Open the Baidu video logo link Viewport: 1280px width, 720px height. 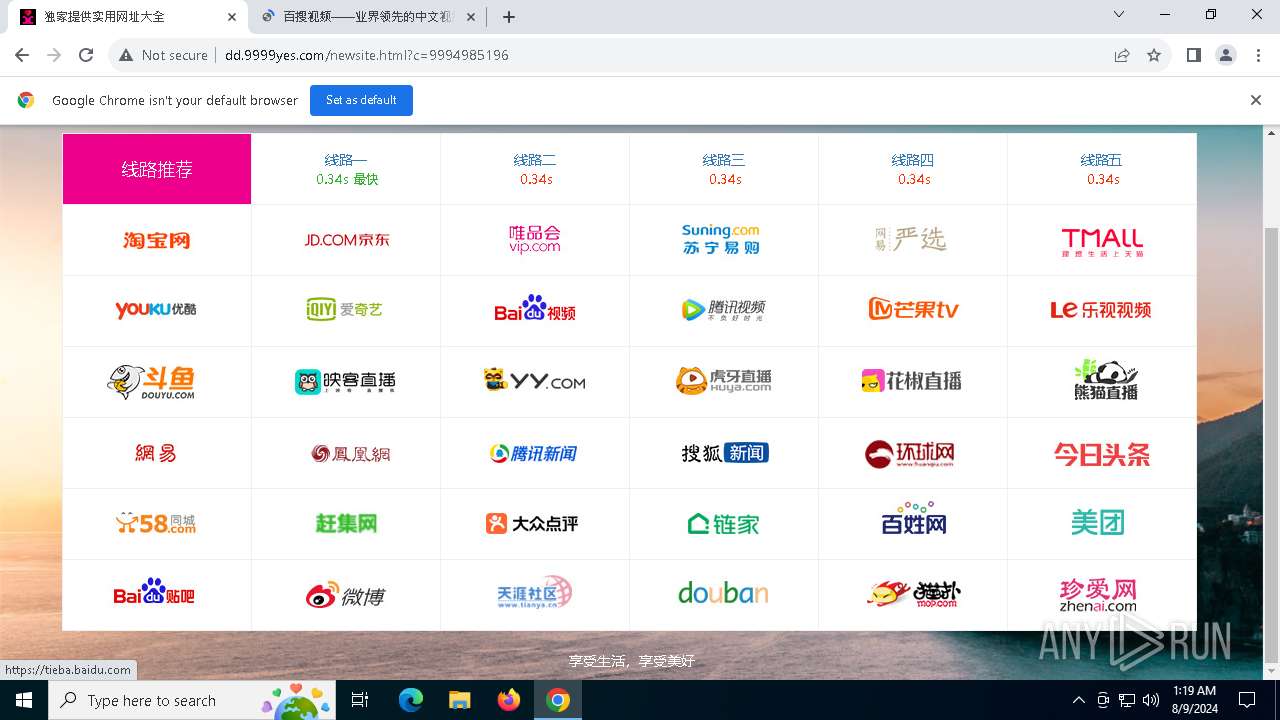(535, 309)
